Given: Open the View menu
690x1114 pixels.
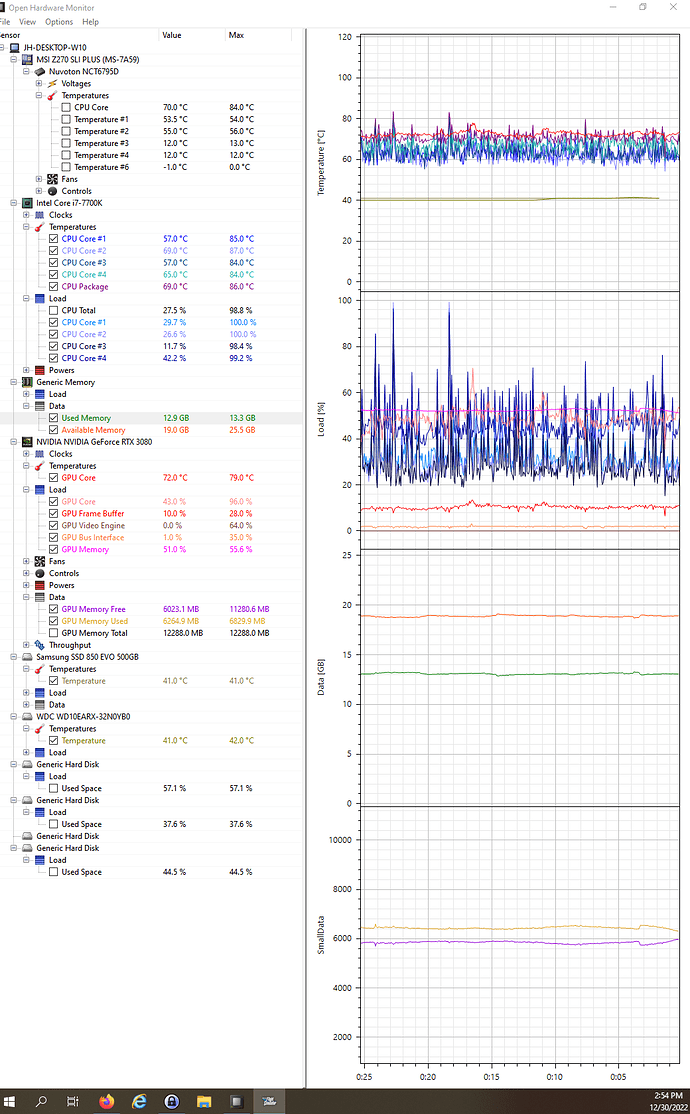Looking at the screenshot, I should point(27,22).
